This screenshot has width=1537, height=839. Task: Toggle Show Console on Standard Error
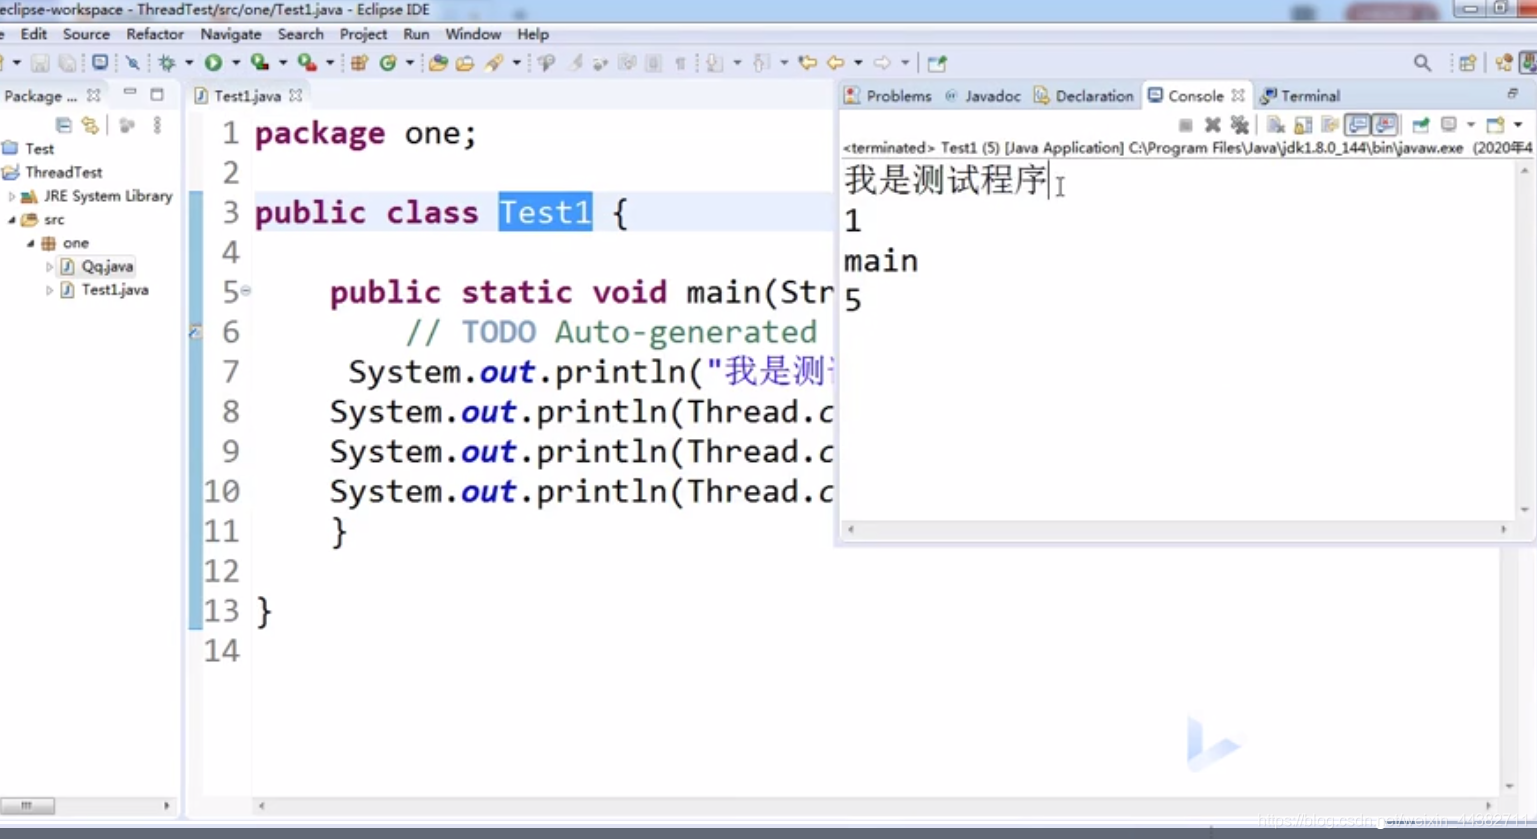pyautogui.click(x=1385, y=125)
